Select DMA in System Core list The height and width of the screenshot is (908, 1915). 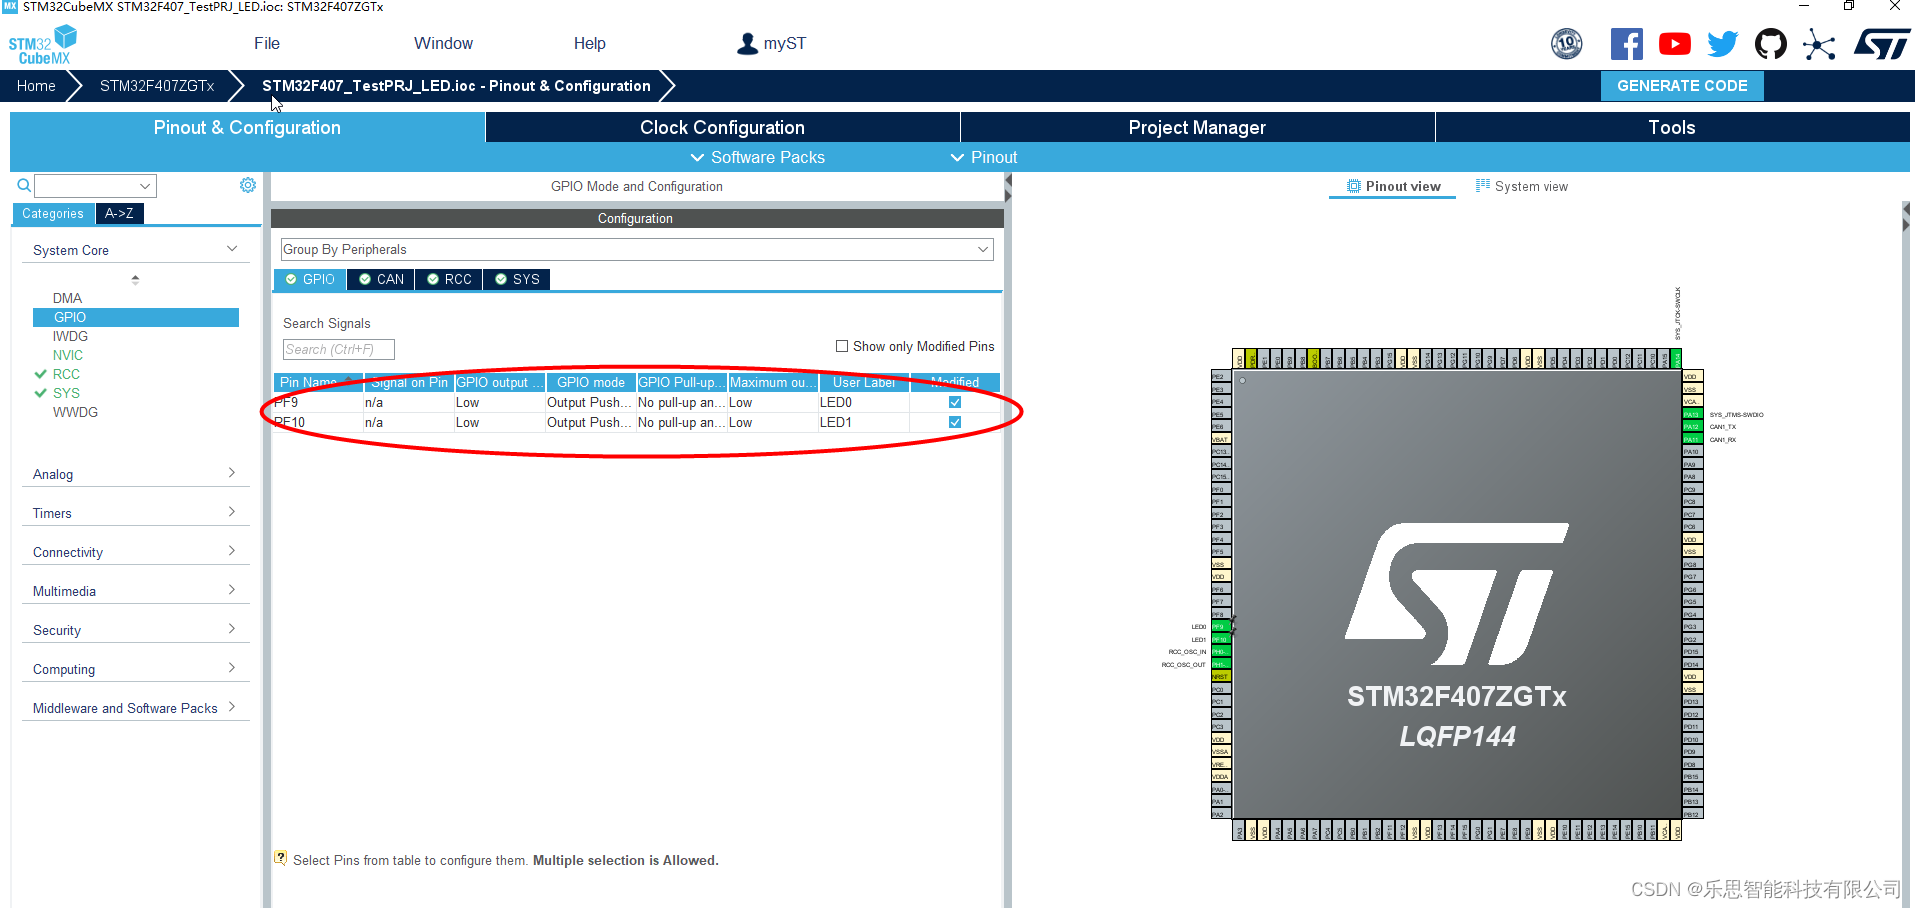[x=67, y=298]
